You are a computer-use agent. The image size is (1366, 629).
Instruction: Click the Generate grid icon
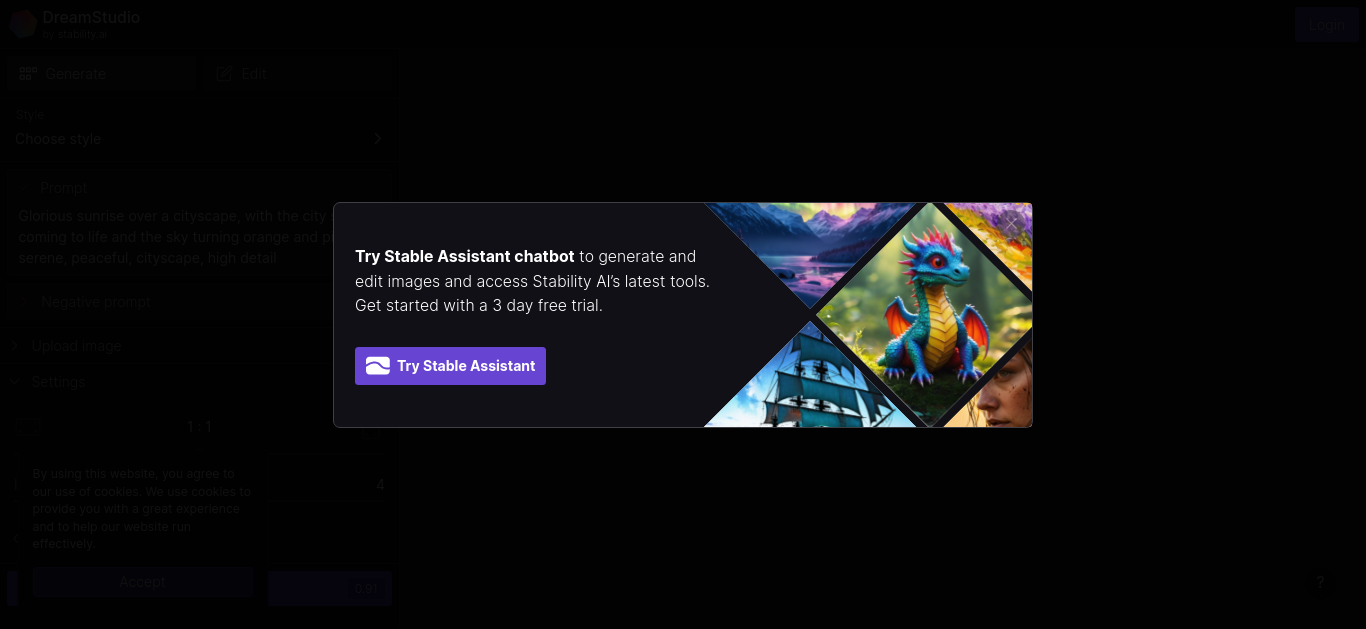tap(28, 74)
